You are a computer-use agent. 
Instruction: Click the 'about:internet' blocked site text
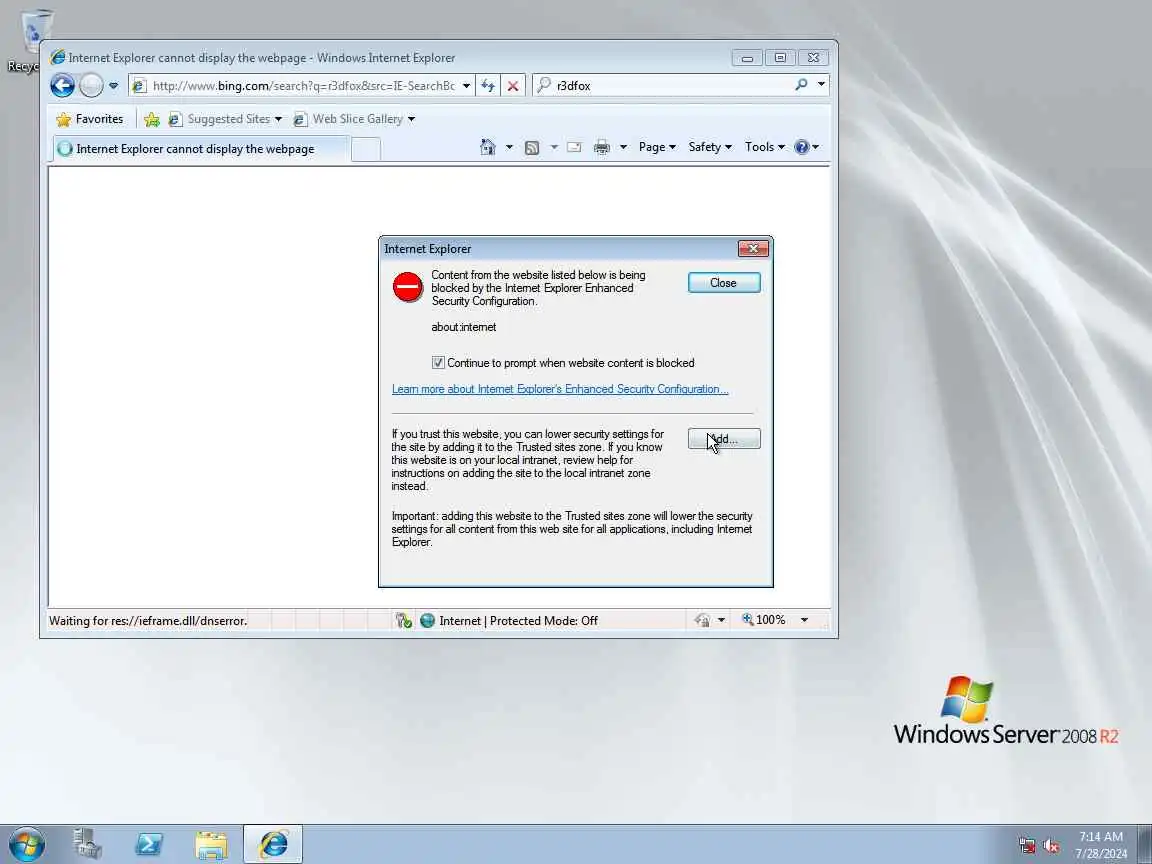(x=464, y=327)
